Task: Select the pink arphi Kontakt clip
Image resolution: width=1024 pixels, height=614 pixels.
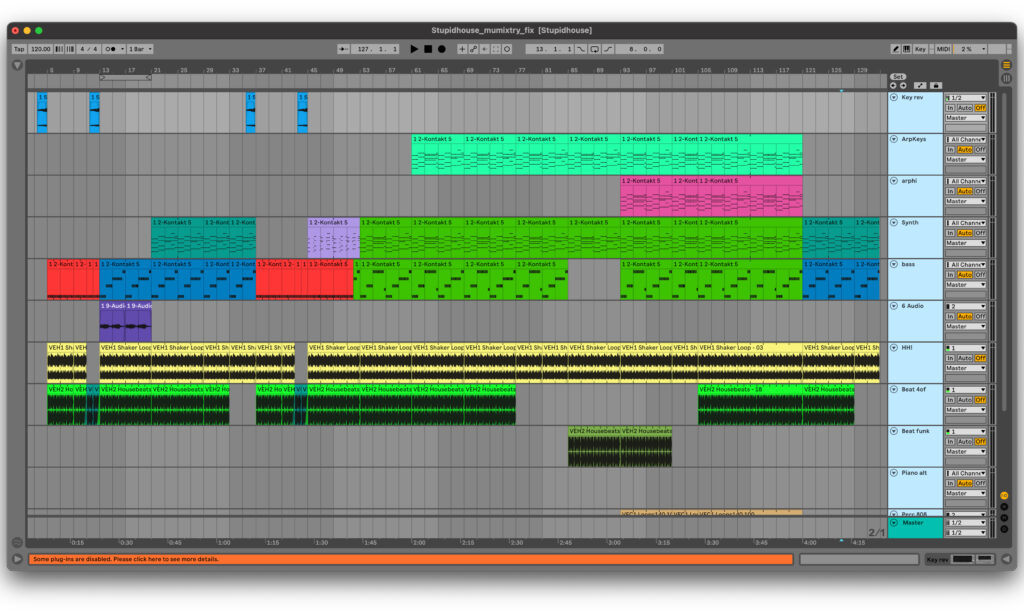Action: coord(711,195)
